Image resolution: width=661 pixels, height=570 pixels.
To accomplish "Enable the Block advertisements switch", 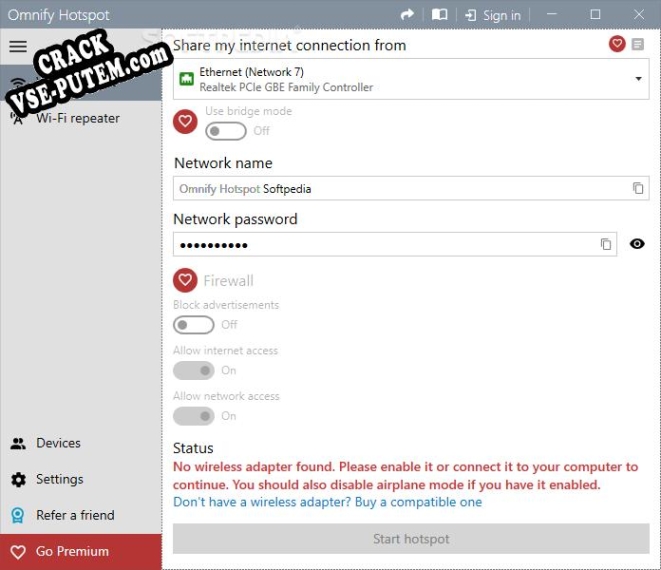I will coord(194,324).
